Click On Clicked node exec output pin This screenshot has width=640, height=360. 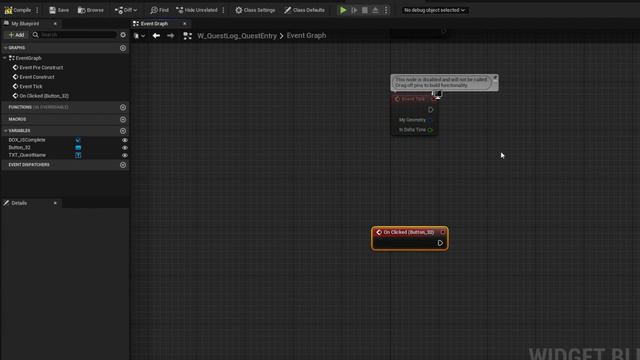440,243
